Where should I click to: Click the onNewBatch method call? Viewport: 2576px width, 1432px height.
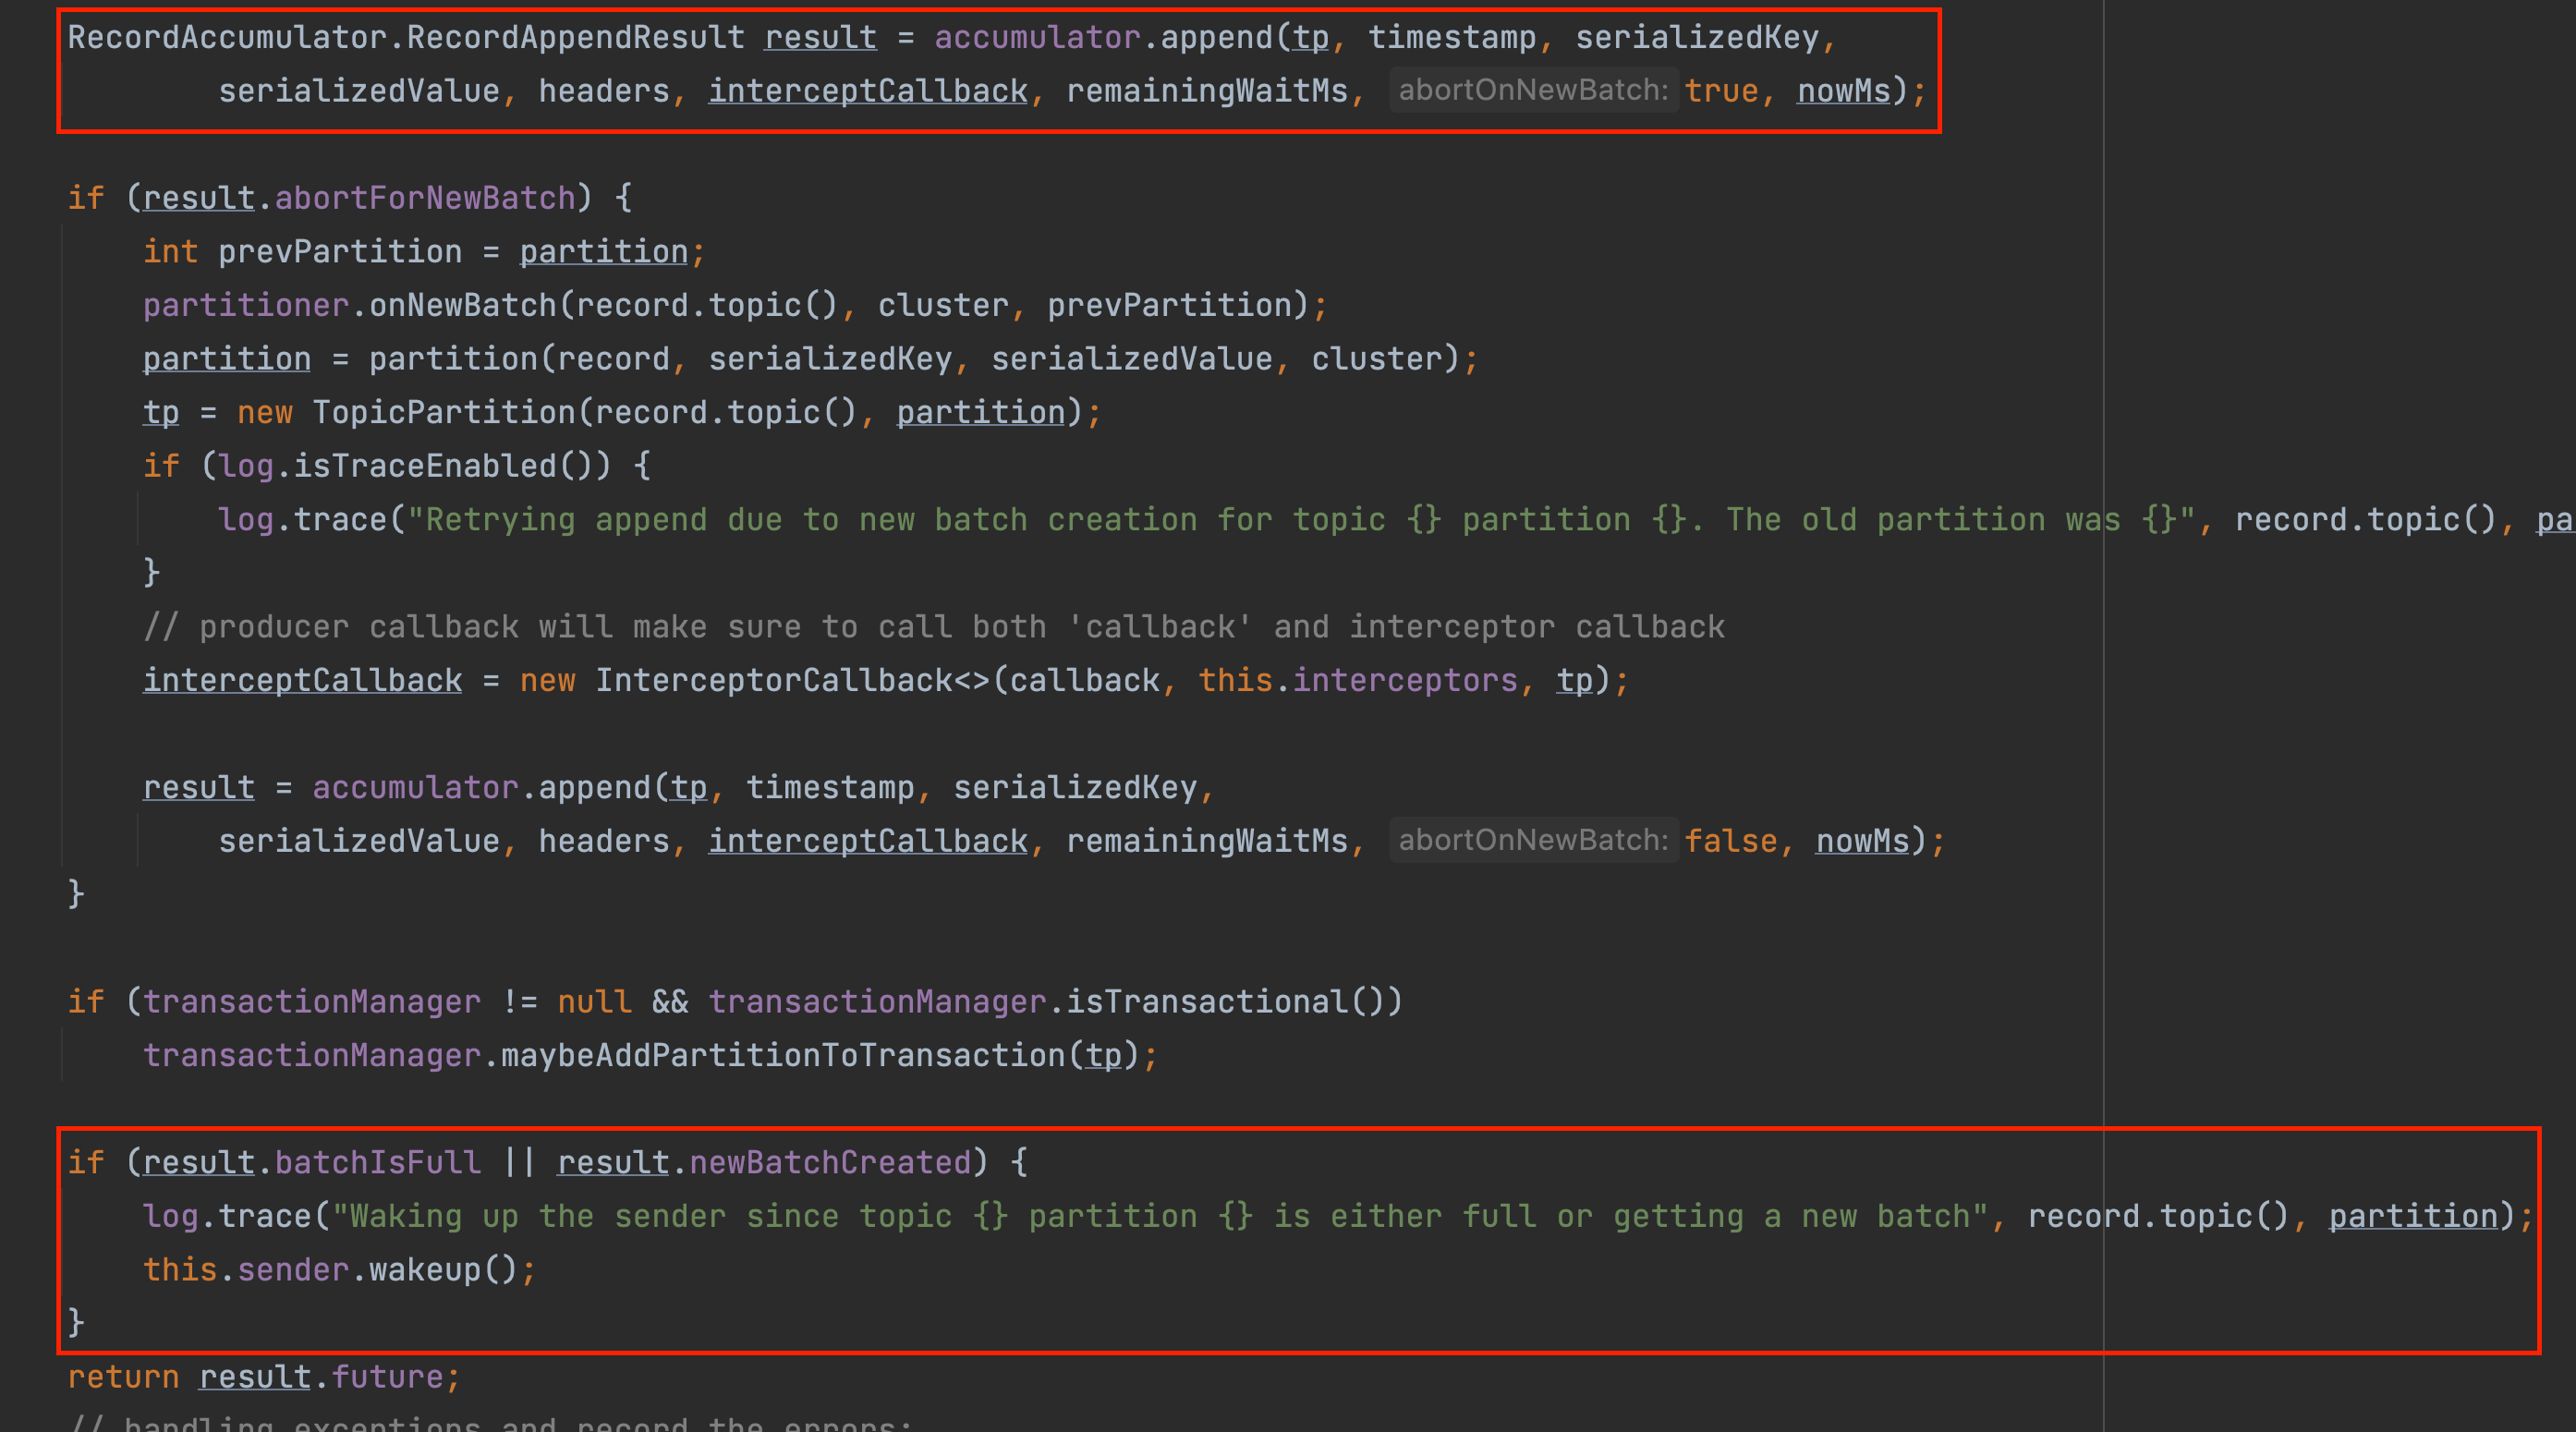click(x=462, y=305)
